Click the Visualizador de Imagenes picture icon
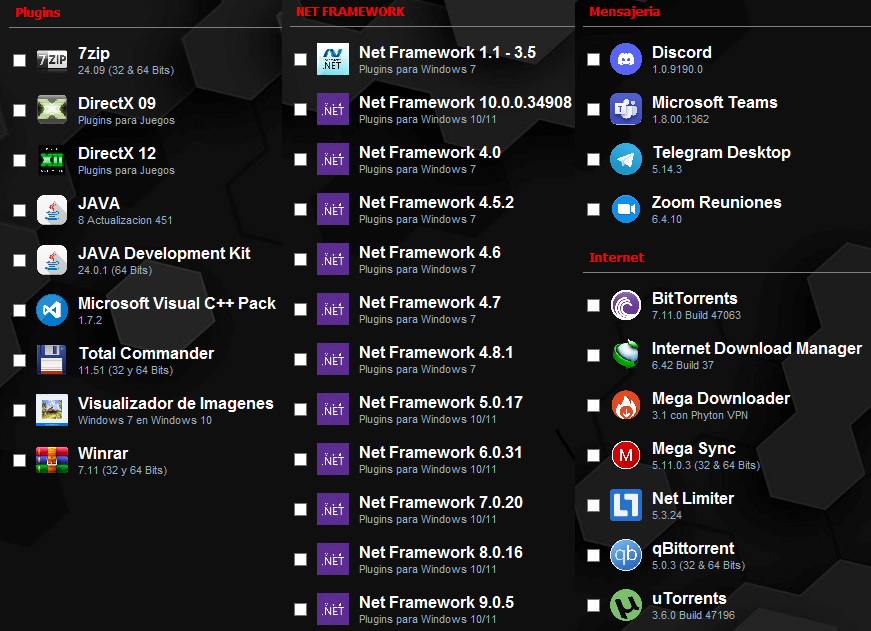This screenshot has height=631, width=871. pyautogui.click(x=52, y=409)
